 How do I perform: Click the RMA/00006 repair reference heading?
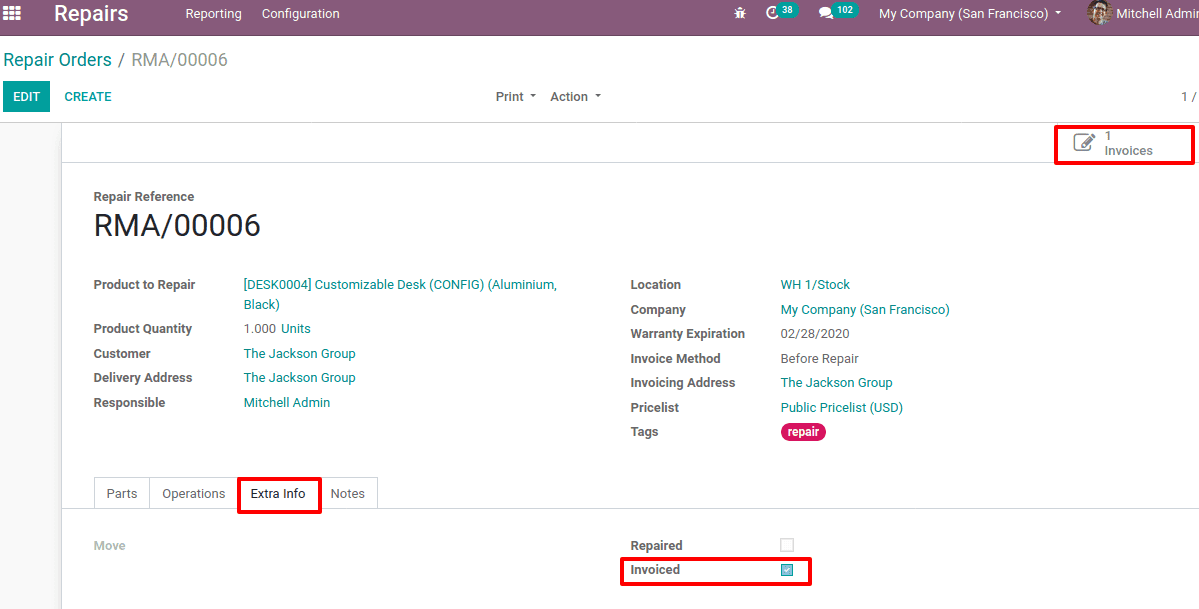[177, 226]
